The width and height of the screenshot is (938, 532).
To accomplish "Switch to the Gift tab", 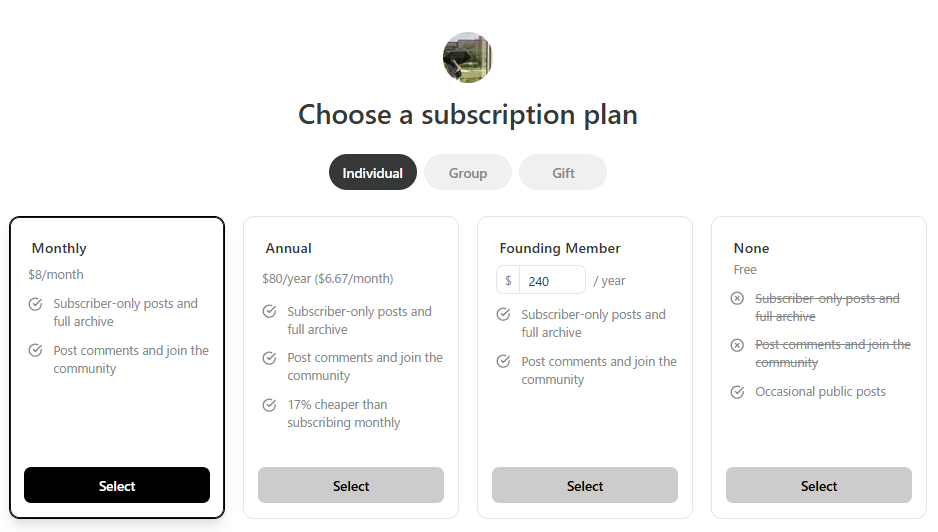I will coord(563,172).
